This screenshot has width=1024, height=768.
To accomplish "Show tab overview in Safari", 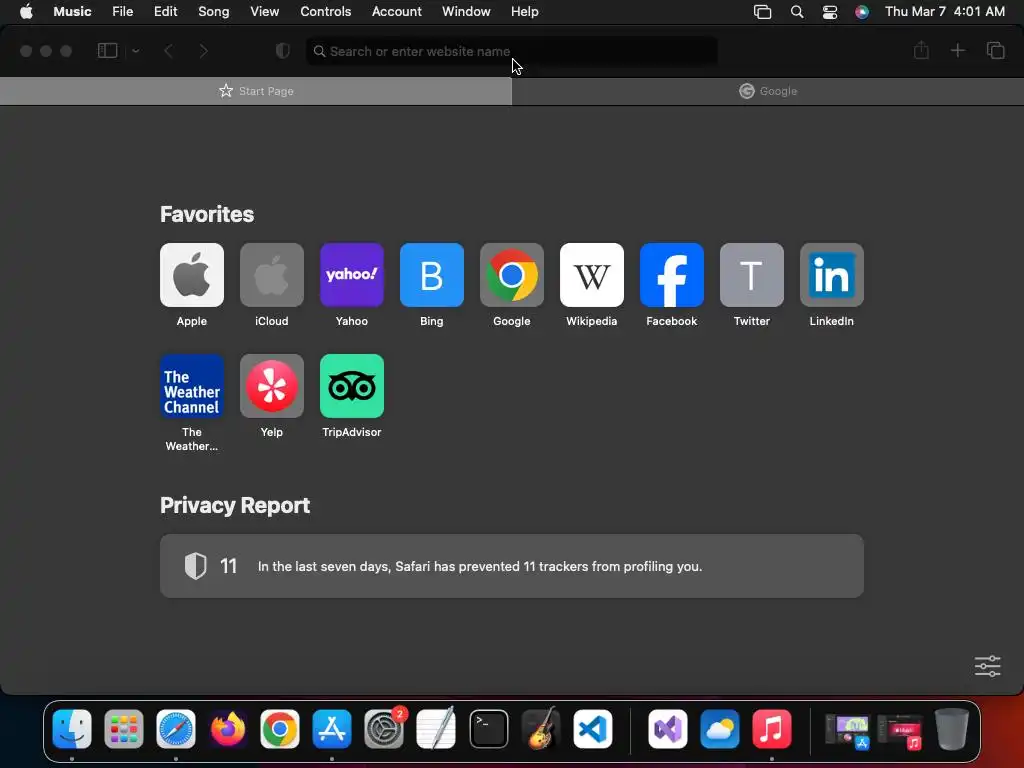I will click(995, 50).
